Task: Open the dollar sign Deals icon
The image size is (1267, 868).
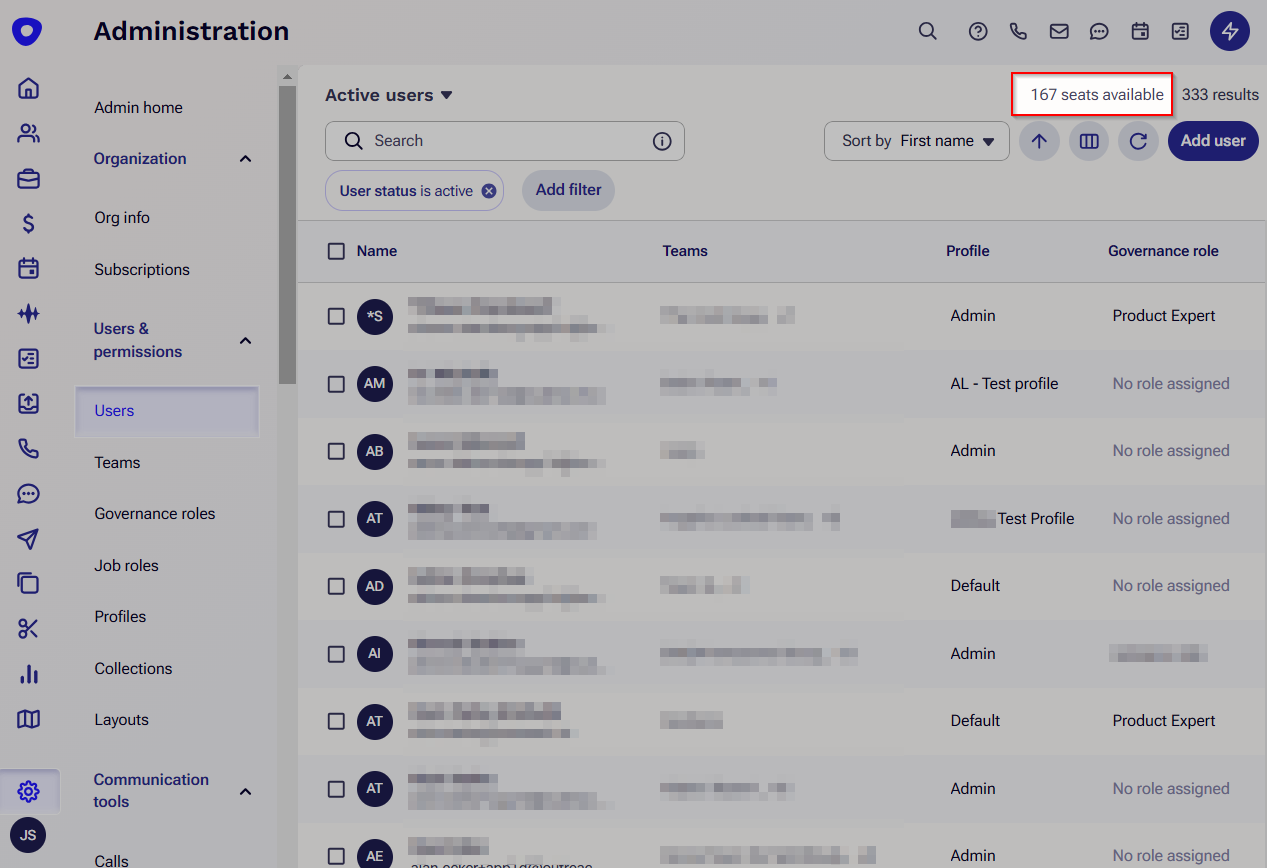Action: 28,224
